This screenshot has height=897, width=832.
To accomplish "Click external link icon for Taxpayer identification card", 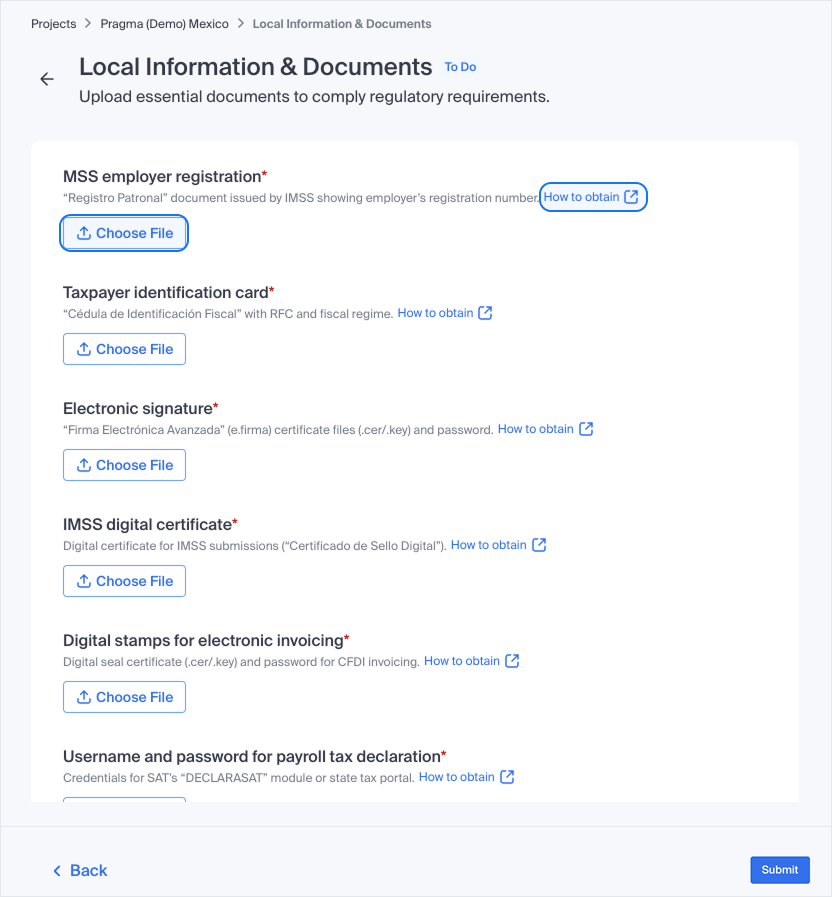I will tap(485, 313).
